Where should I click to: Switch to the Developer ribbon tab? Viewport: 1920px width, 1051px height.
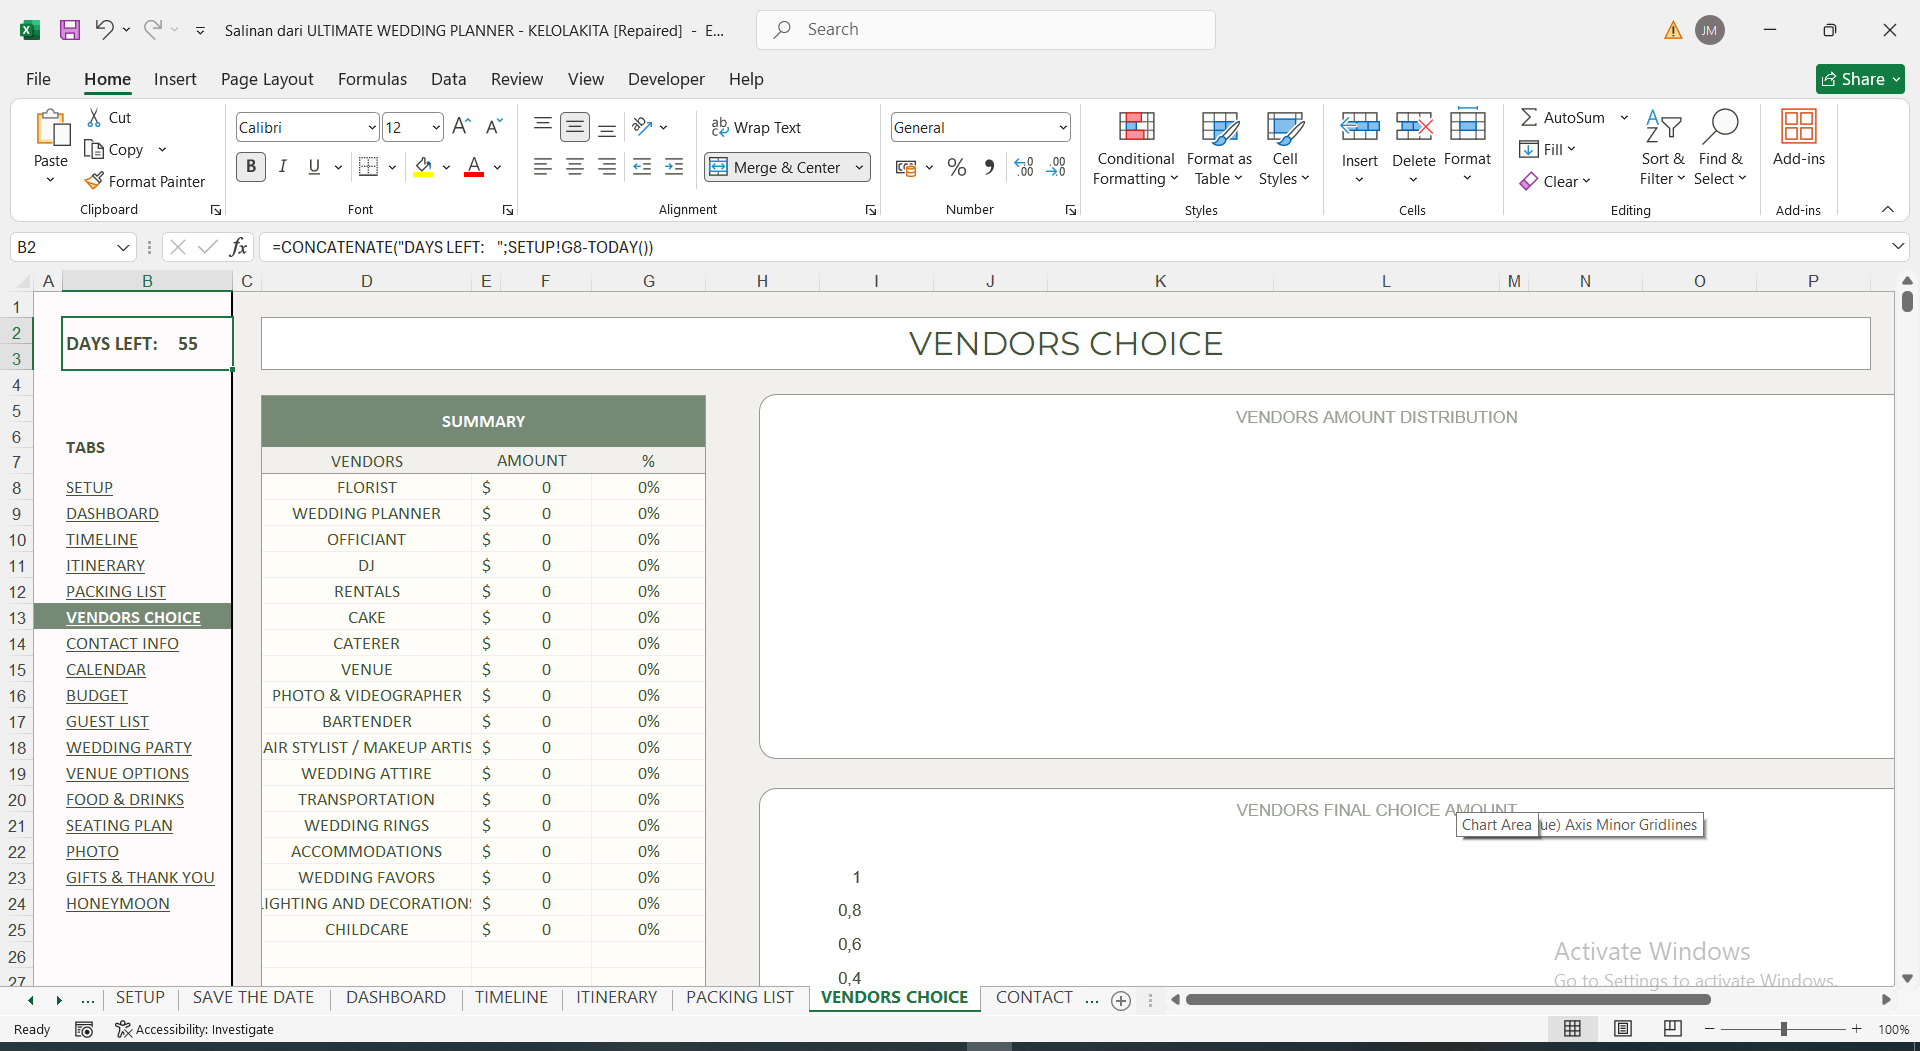tap(666, 79)
